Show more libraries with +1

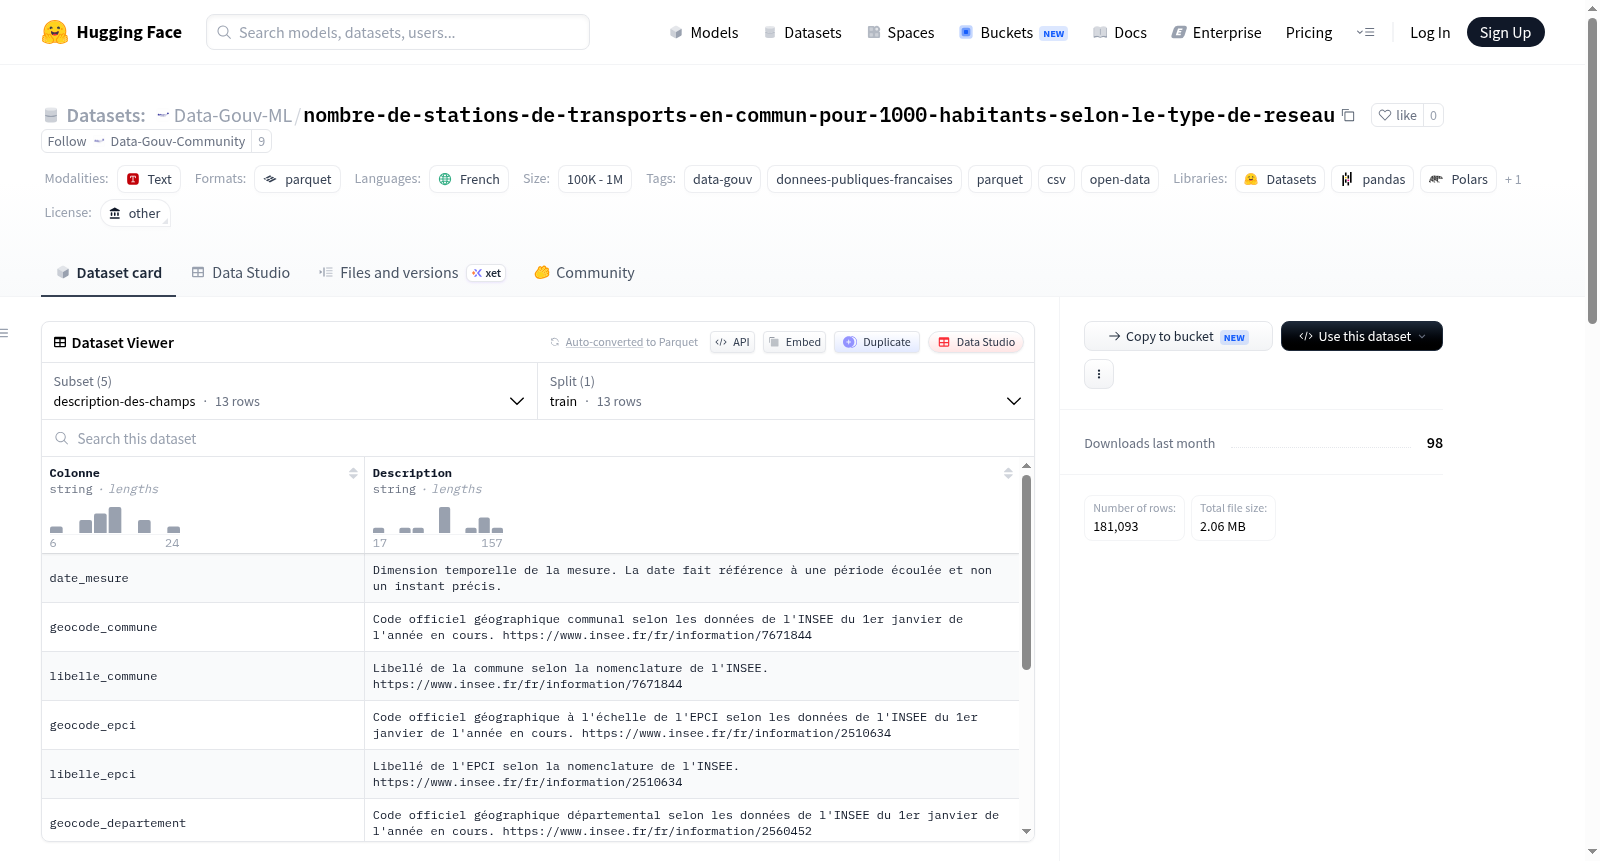pos(1513,179)
